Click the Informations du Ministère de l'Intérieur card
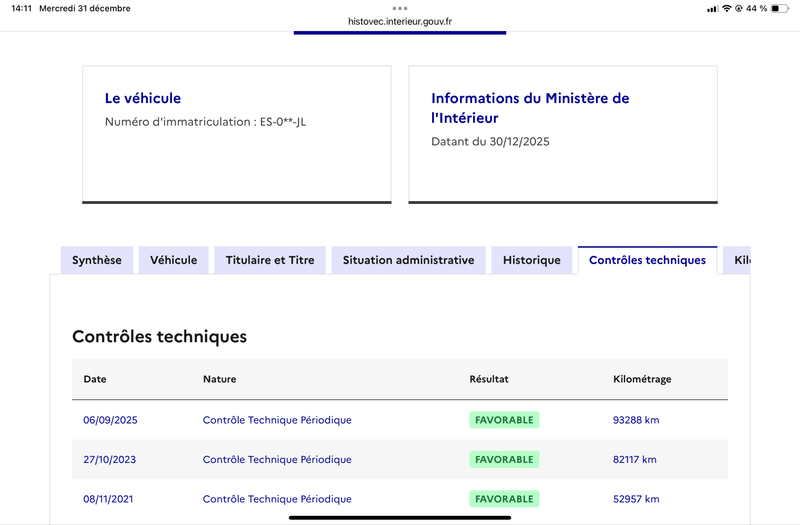 point(562,134)
